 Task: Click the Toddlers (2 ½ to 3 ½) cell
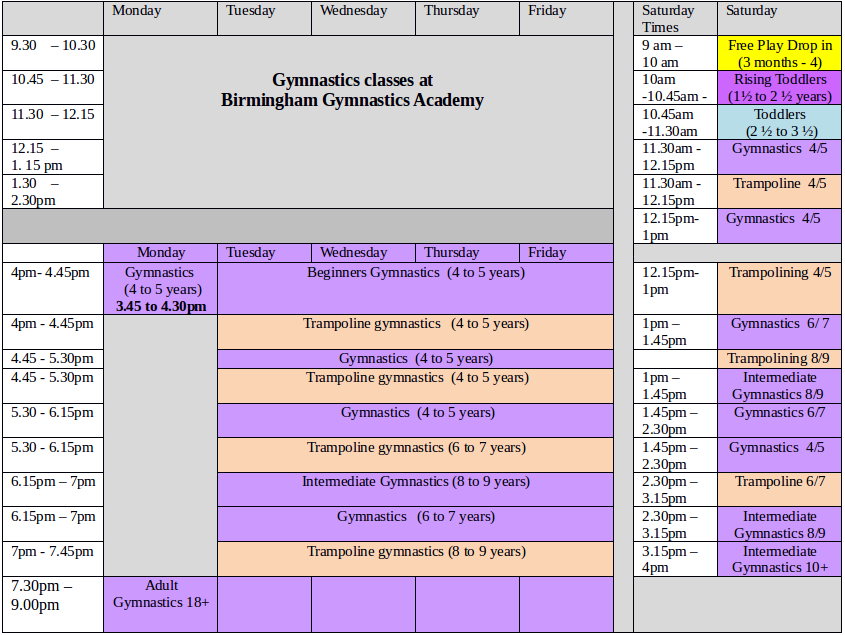coord(779,122)
